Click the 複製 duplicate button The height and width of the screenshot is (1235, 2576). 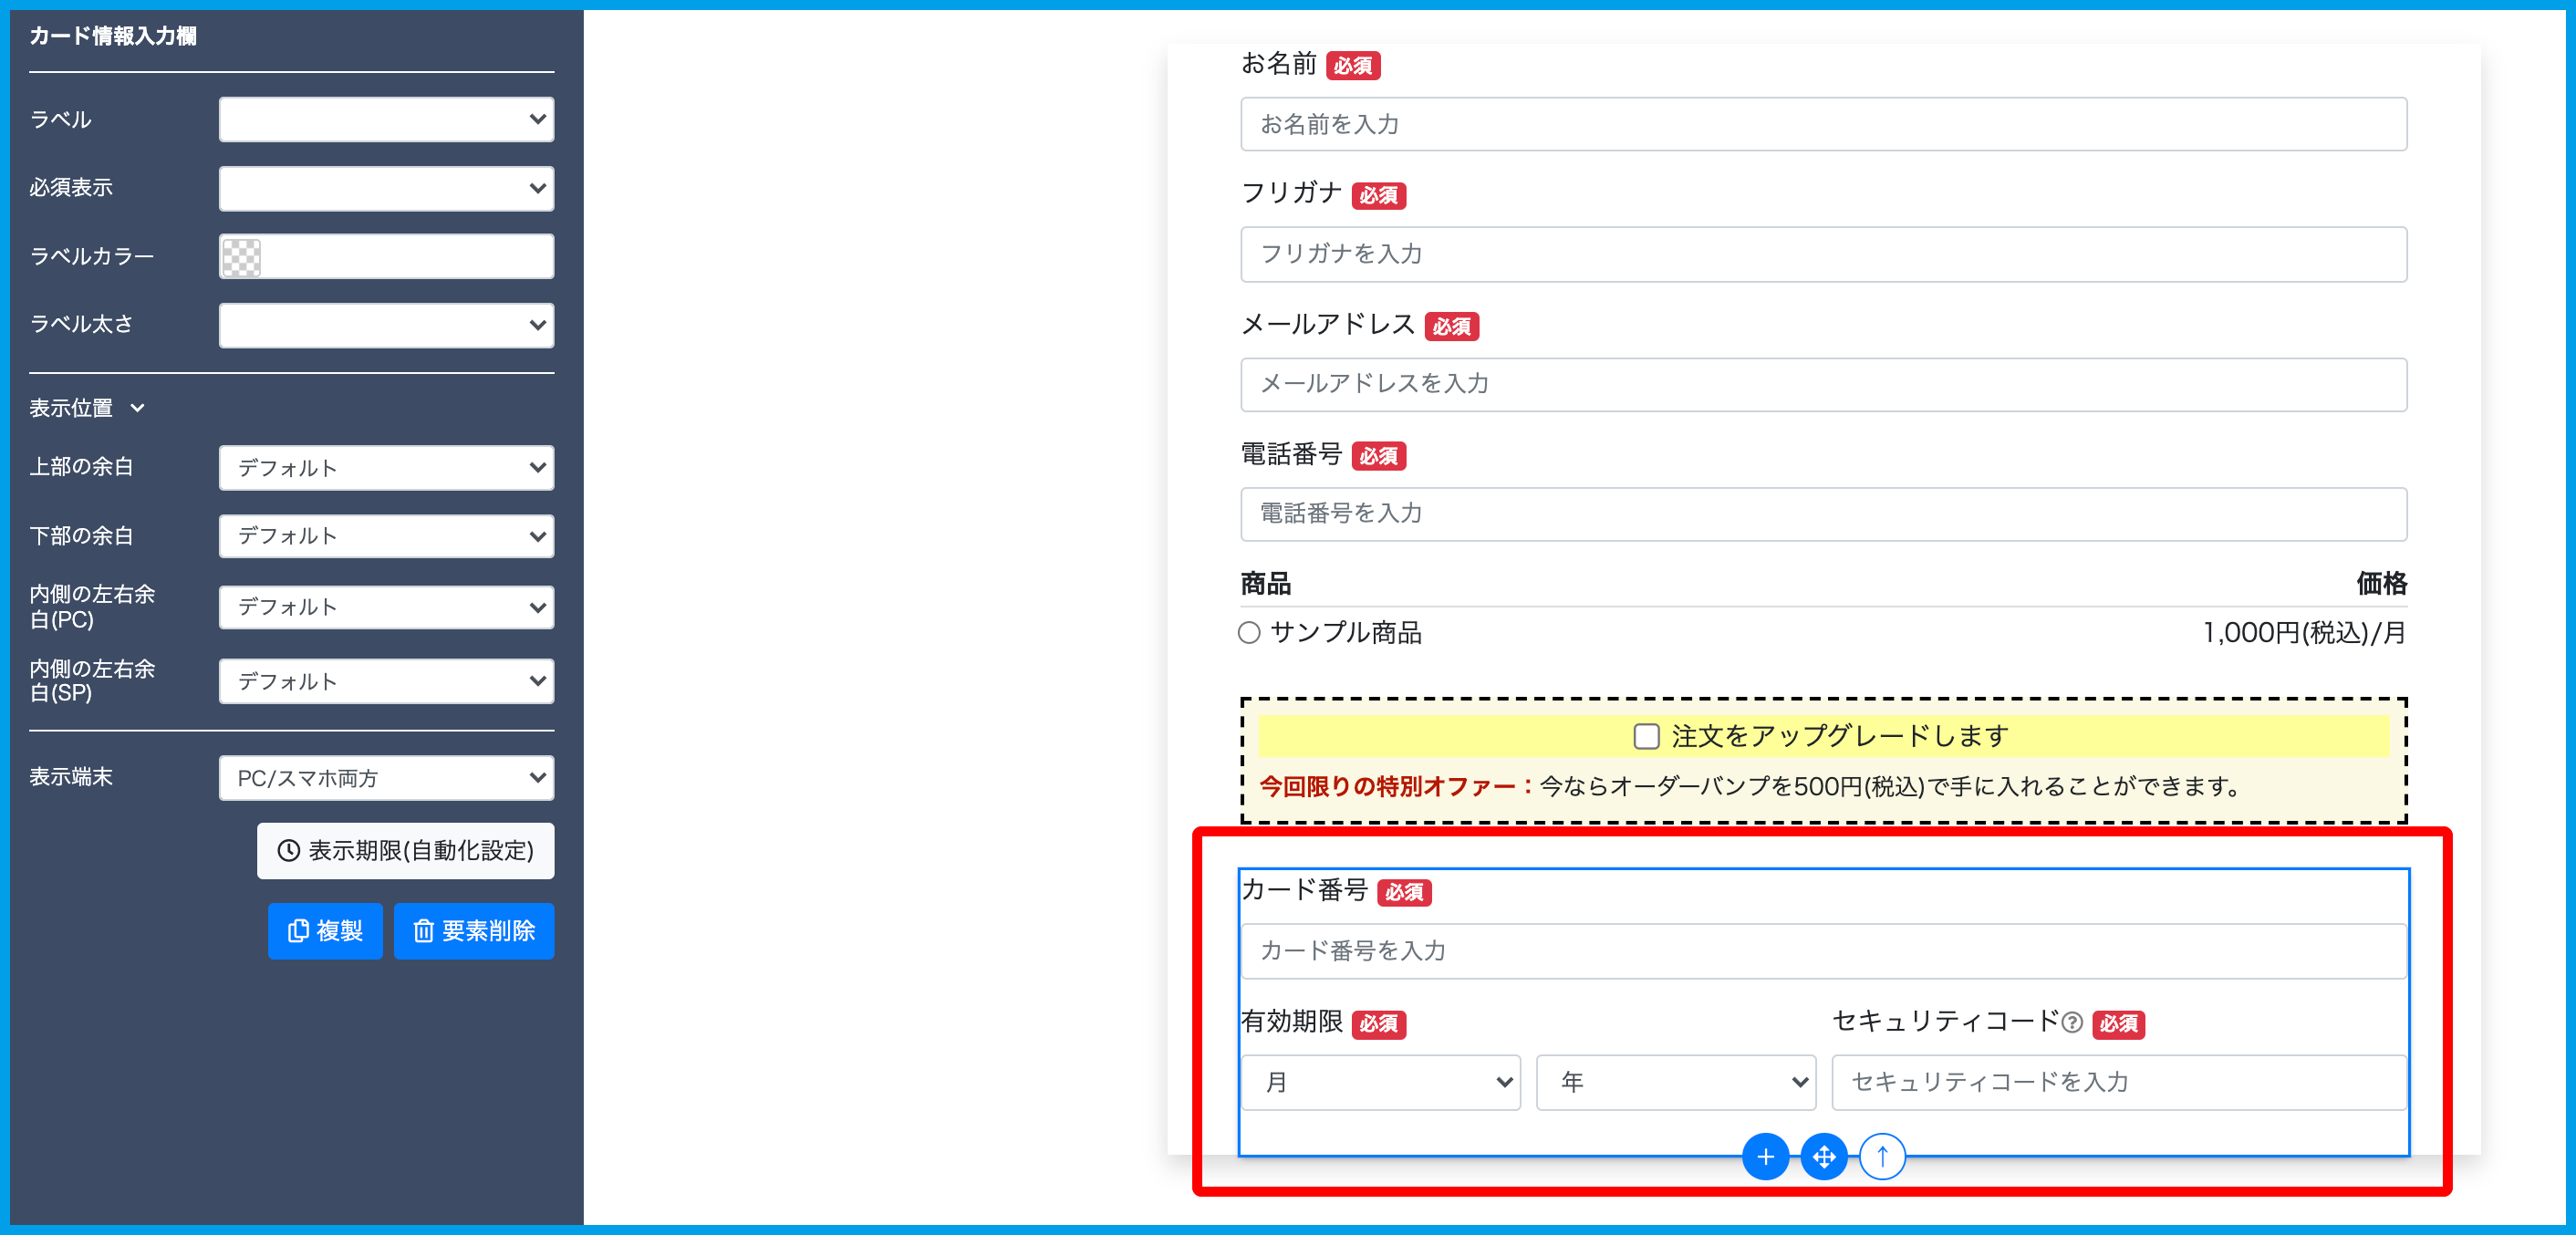(x=325, y=931)
